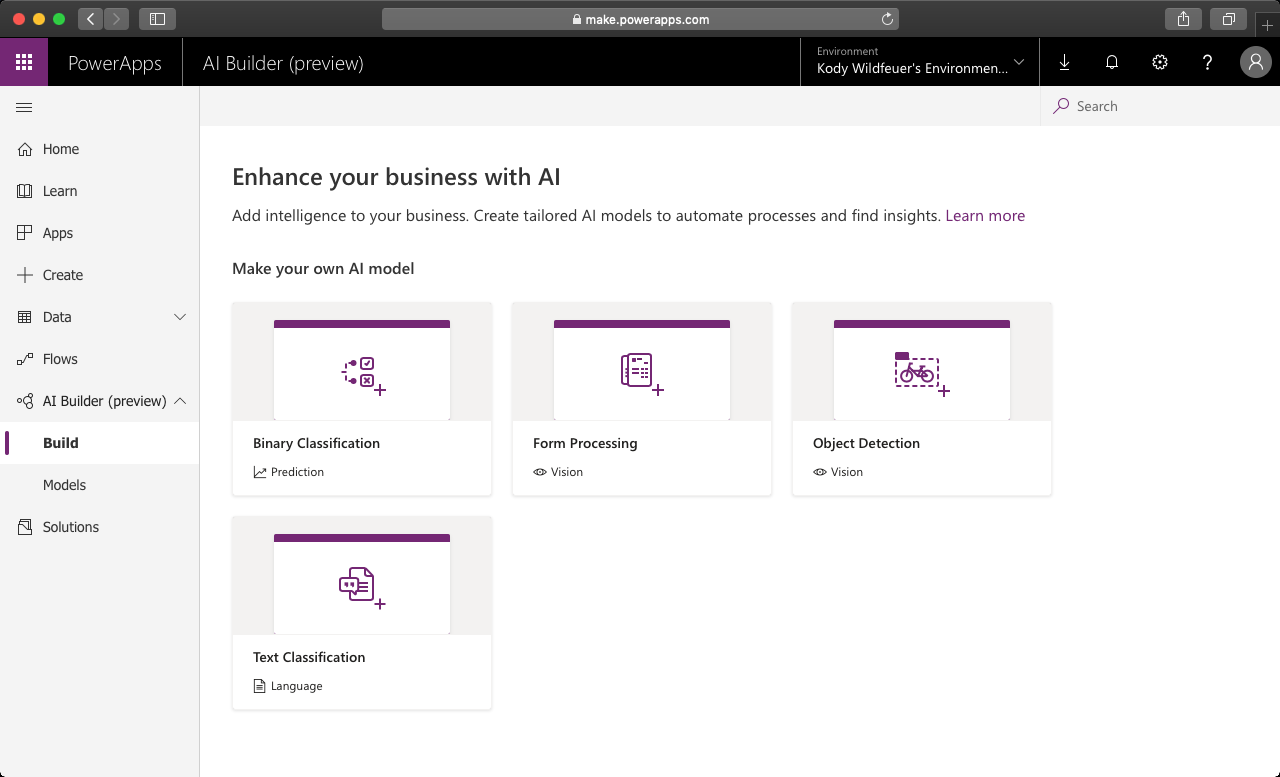Go to the Learn page
Screen dimensions: 1280x777
click(x=61, y=191)
